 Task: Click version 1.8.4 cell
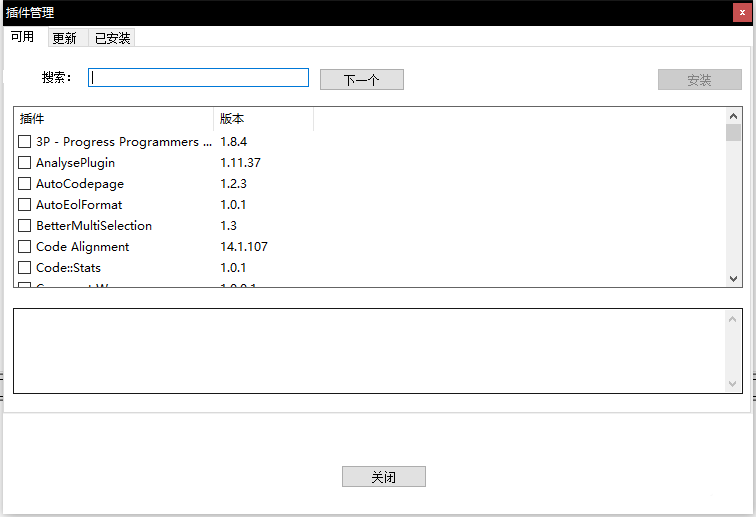(233, 142)
